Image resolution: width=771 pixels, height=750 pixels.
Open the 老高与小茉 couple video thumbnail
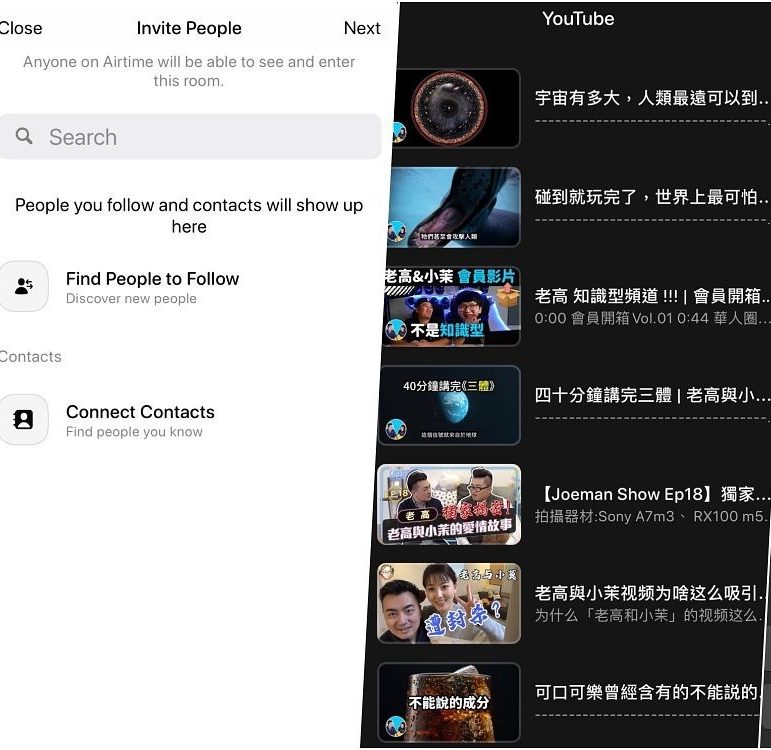point(450,603)
